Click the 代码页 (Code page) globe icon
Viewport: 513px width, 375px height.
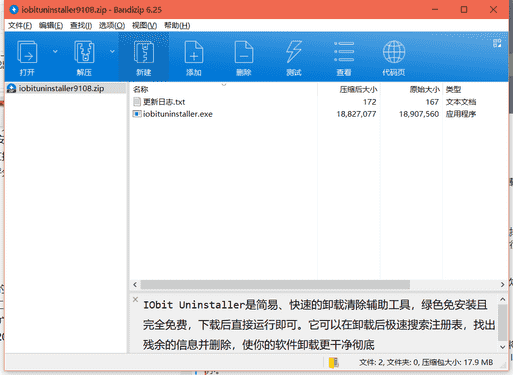[x=394, y=52]
